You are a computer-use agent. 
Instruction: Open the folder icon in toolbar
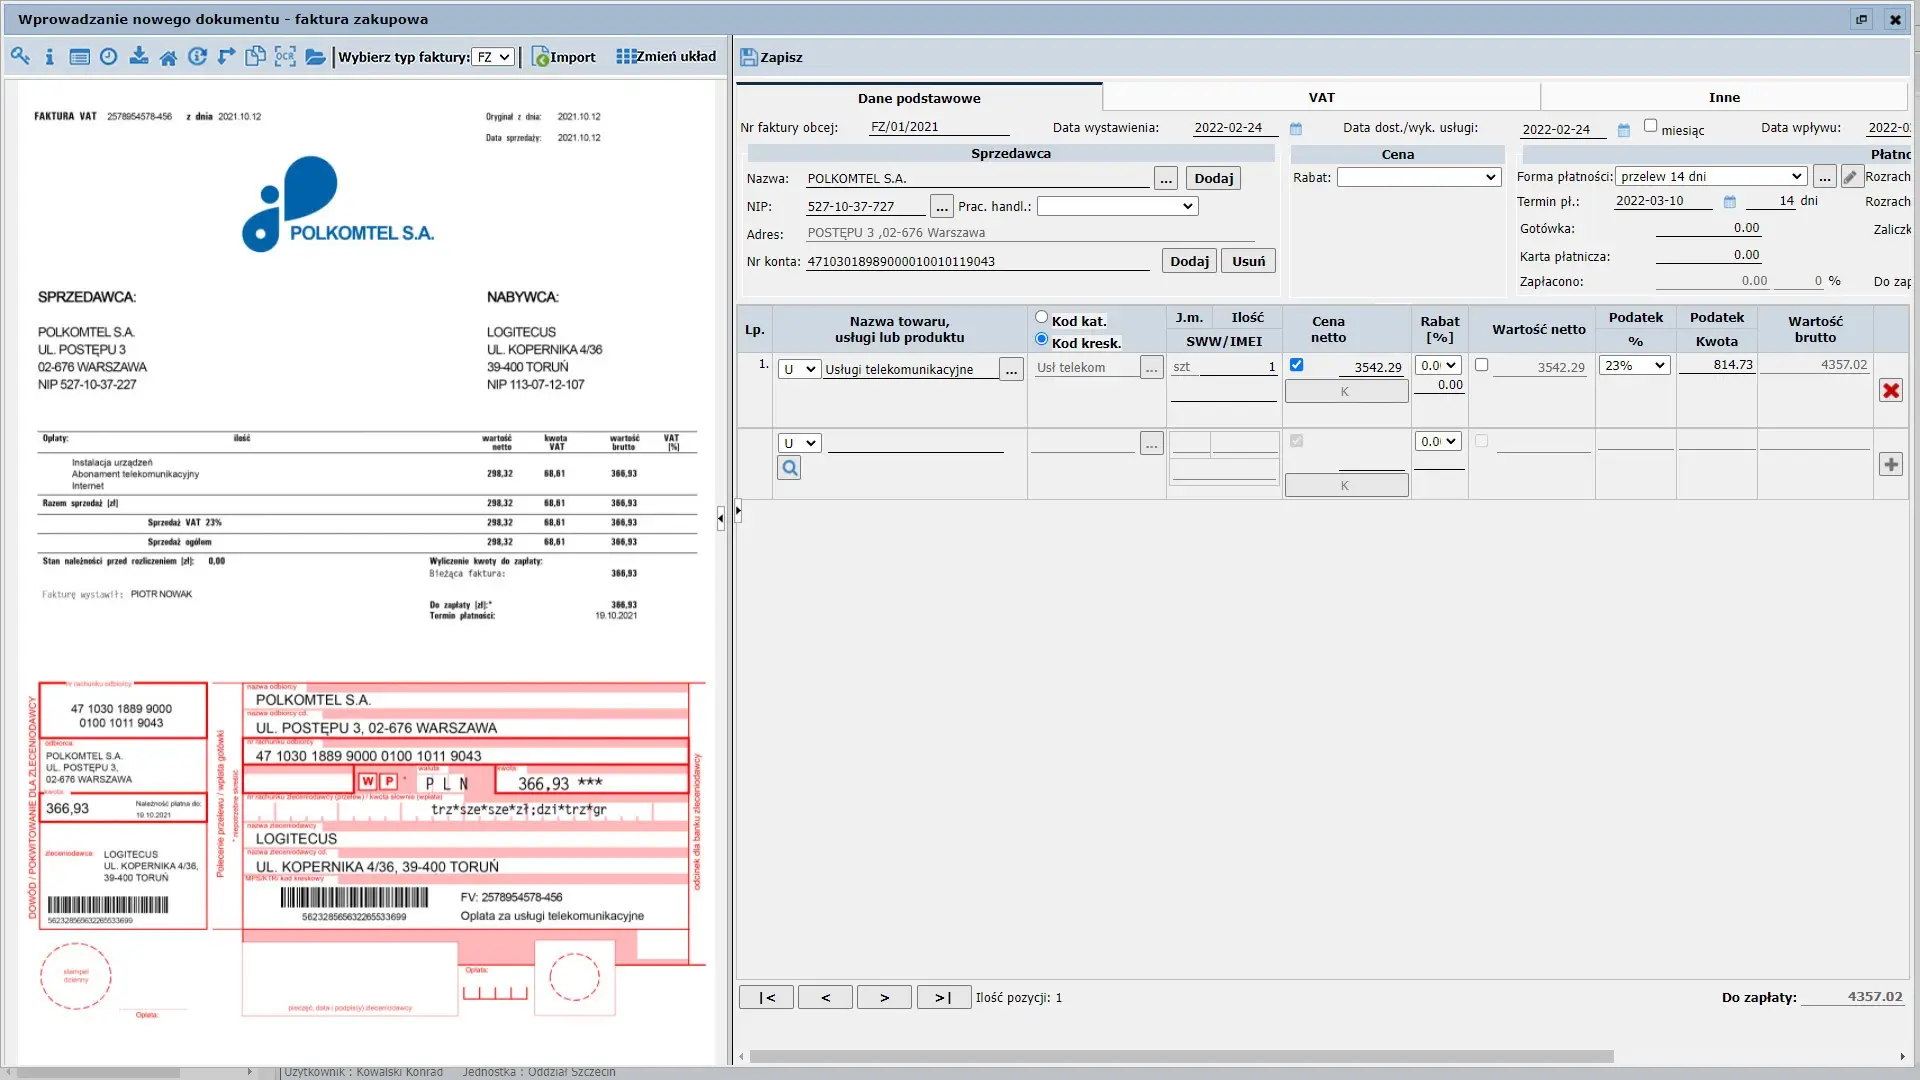(315, 57)
